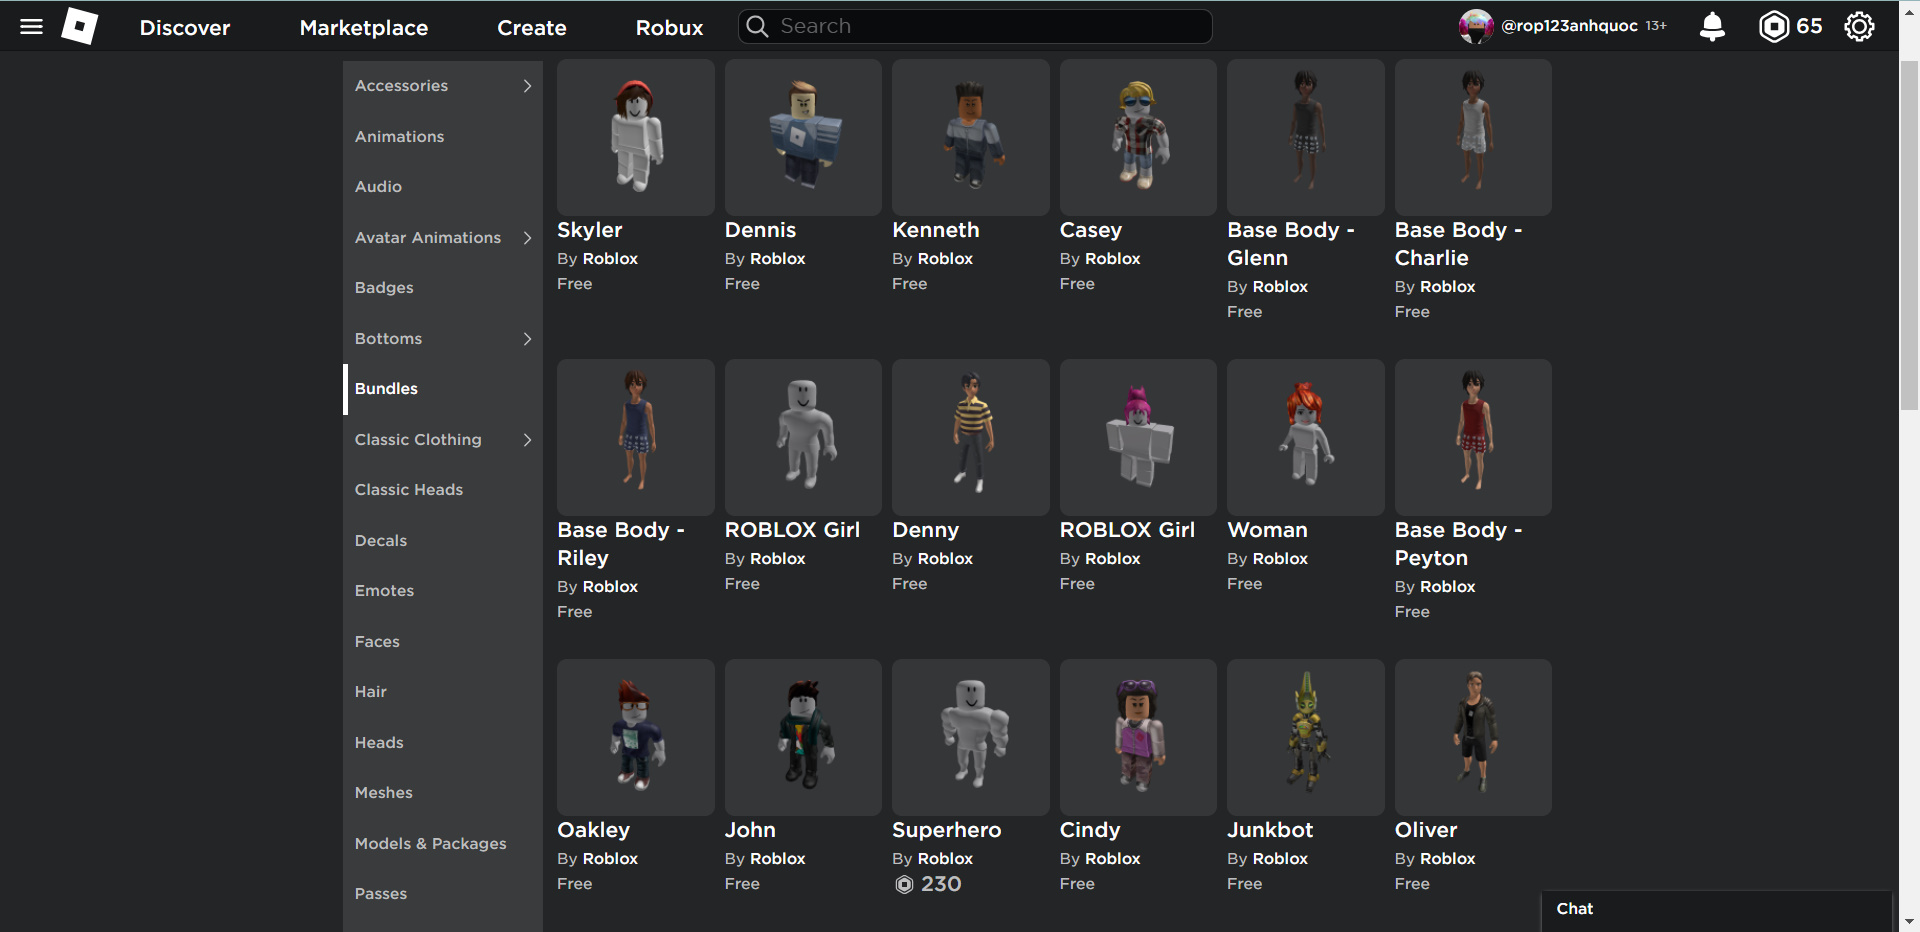Viewport: 1920px width, 932px height.
Task: Click the Roblox creator link under Oliver
Action: 1448,859
